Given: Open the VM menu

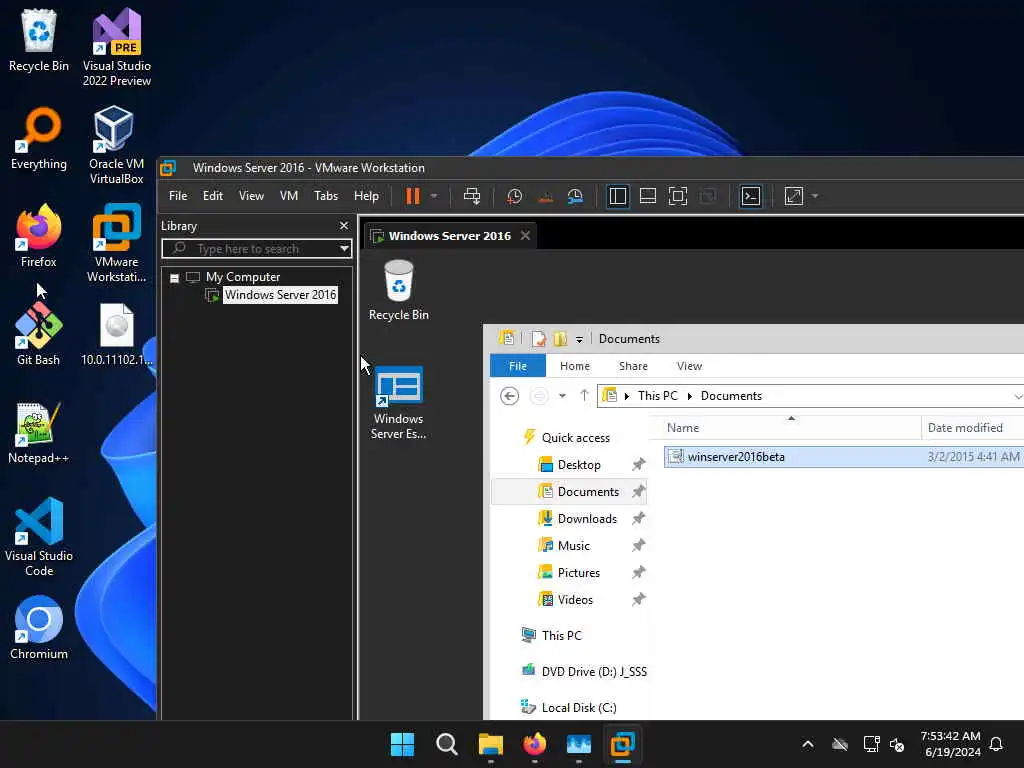Looking at the screenshot, I should coord(289,196).
